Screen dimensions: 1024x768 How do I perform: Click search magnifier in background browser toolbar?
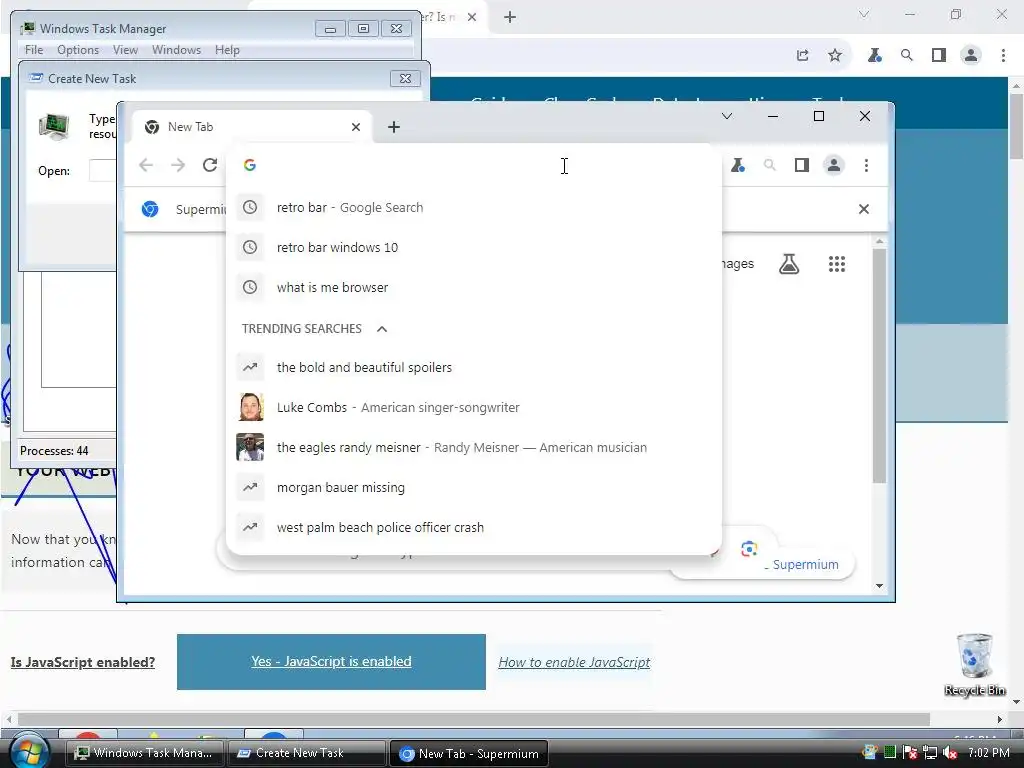(x=906, y=56)
